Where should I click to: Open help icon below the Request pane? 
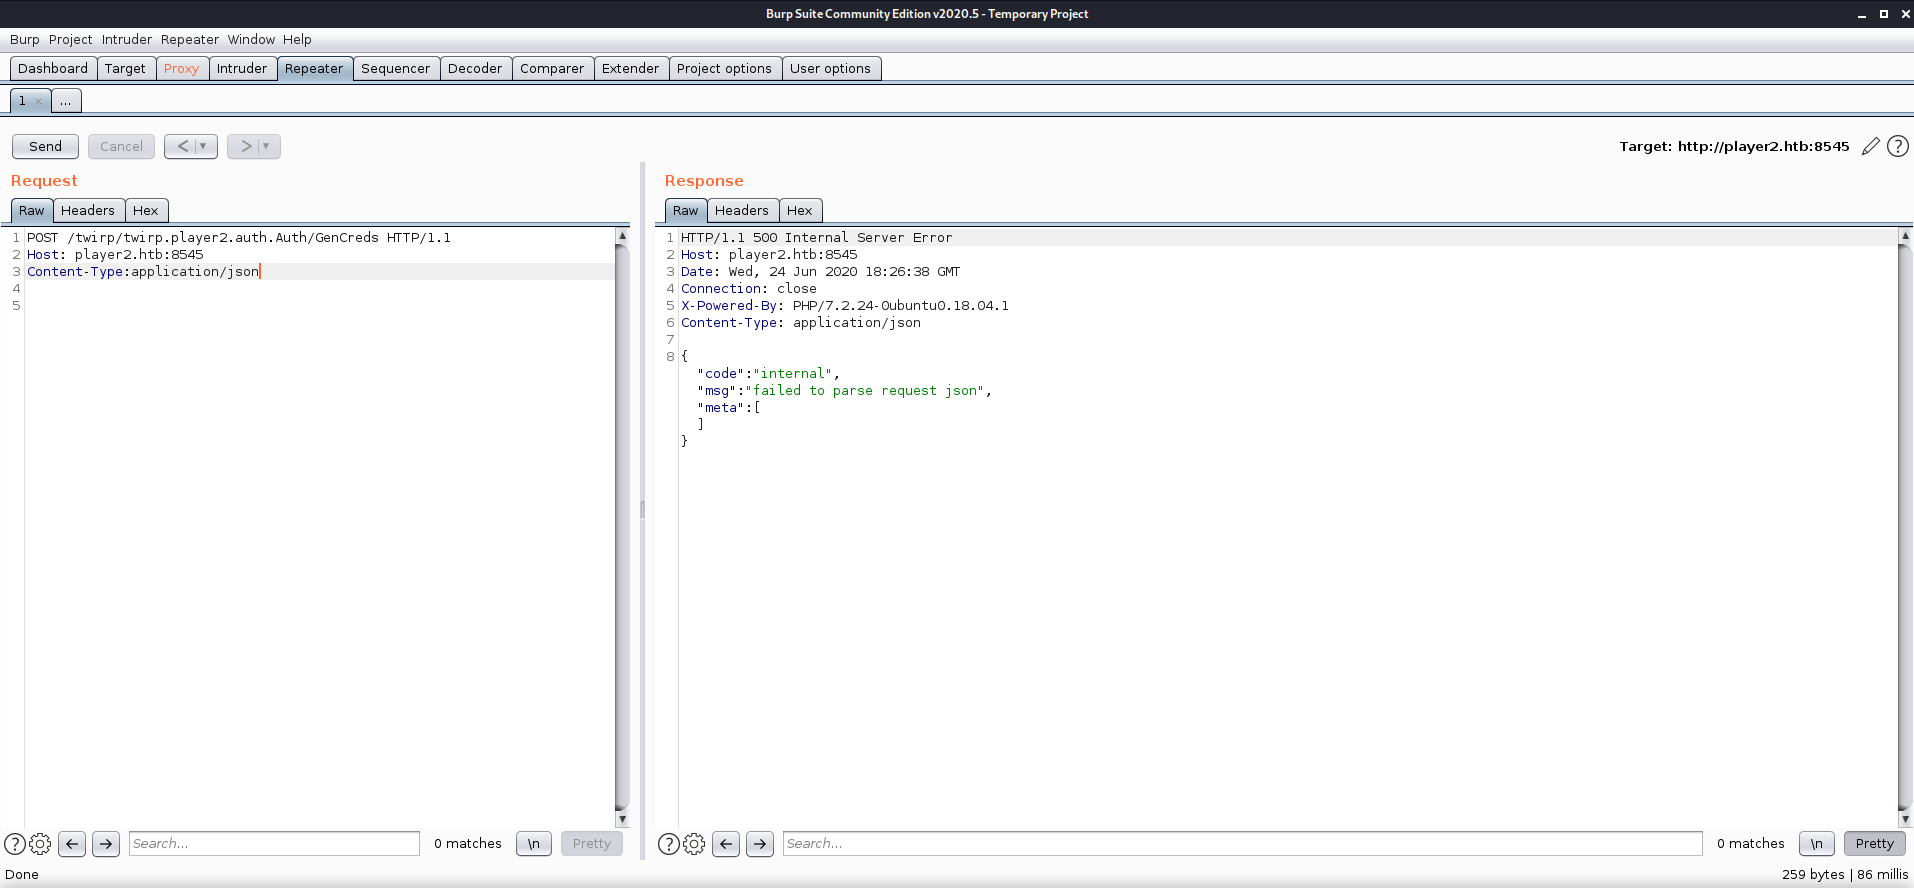tap(15, 844)
